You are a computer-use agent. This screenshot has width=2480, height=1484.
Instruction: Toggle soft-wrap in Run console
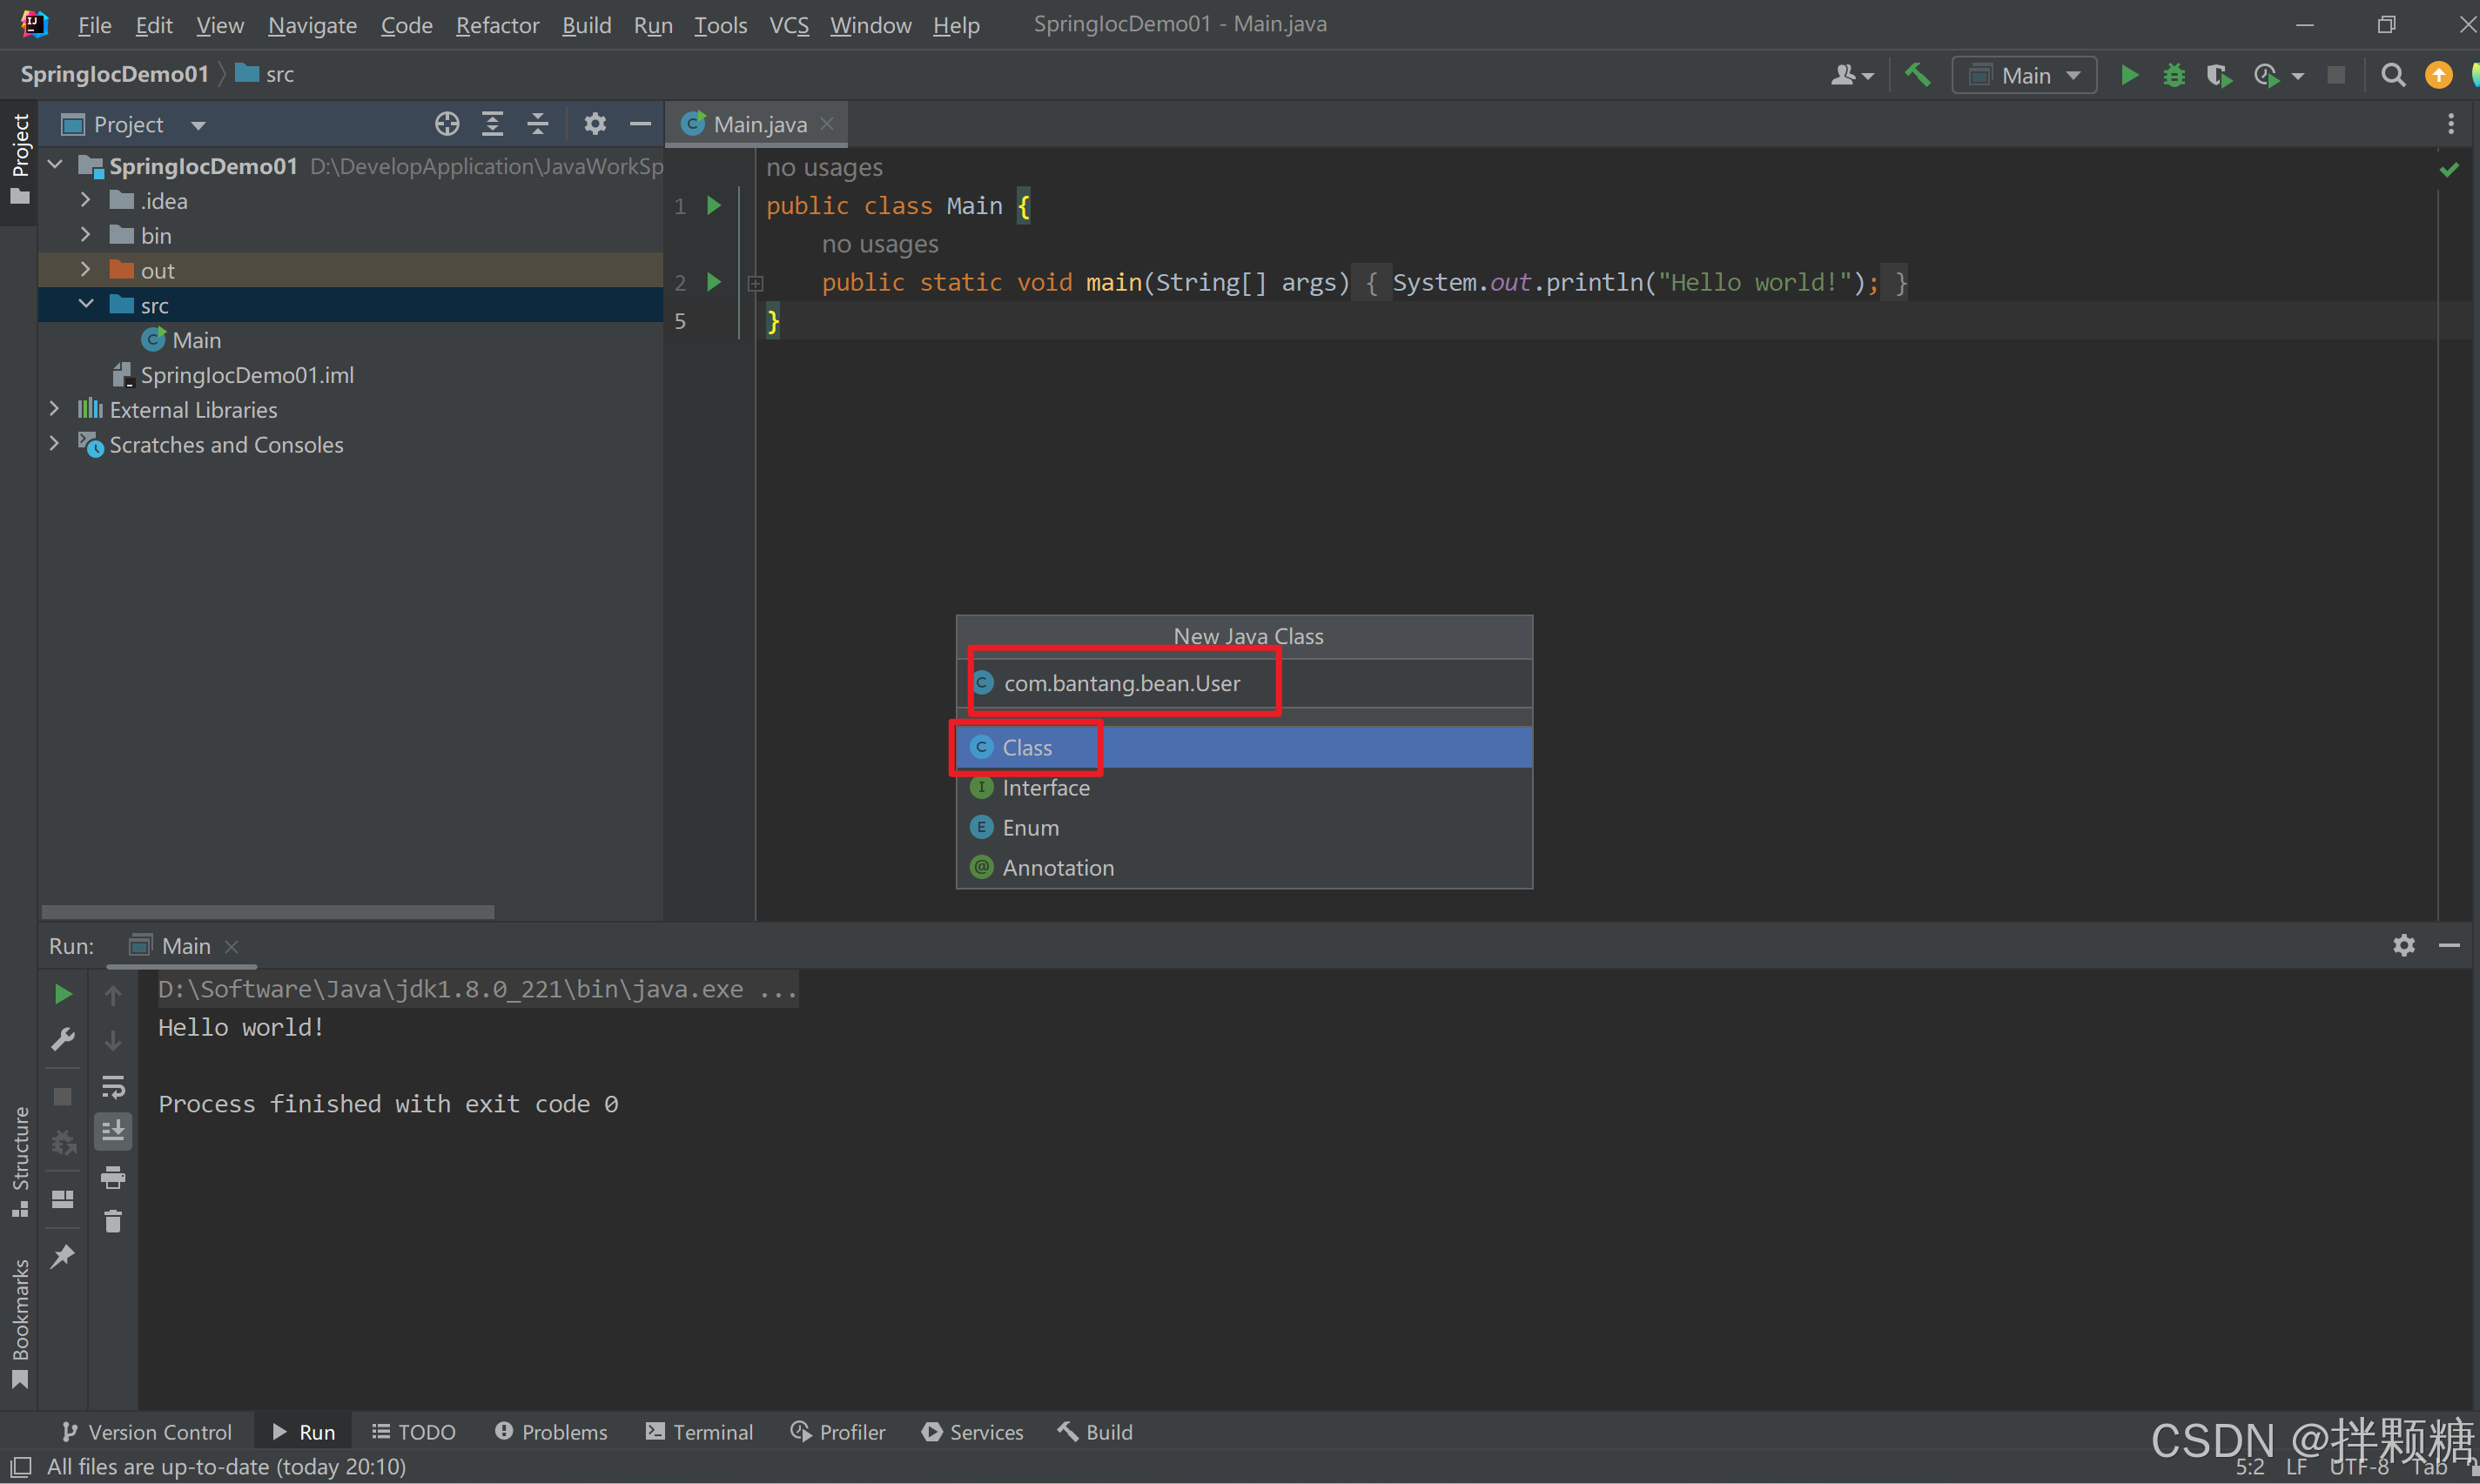click(113, 1086)
